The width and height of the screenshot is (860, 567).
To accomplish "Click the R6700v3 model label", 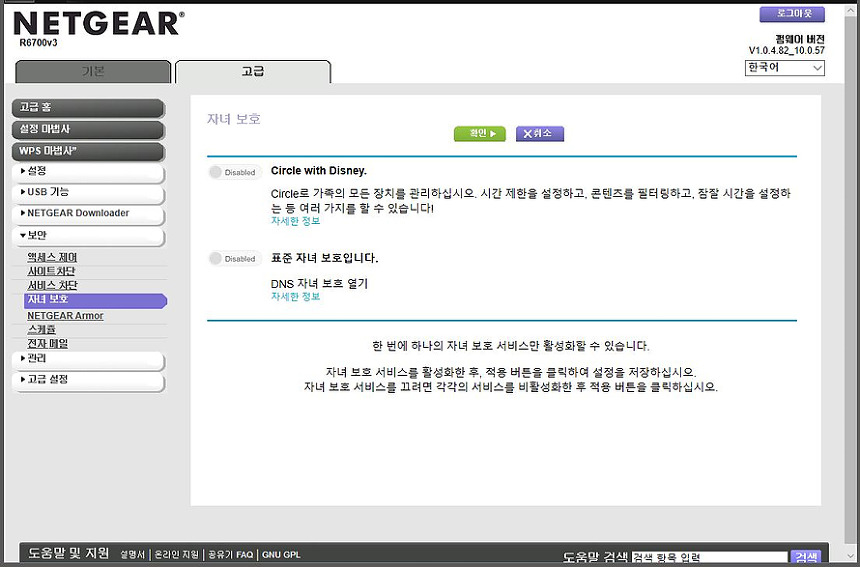I will point(38,43).
